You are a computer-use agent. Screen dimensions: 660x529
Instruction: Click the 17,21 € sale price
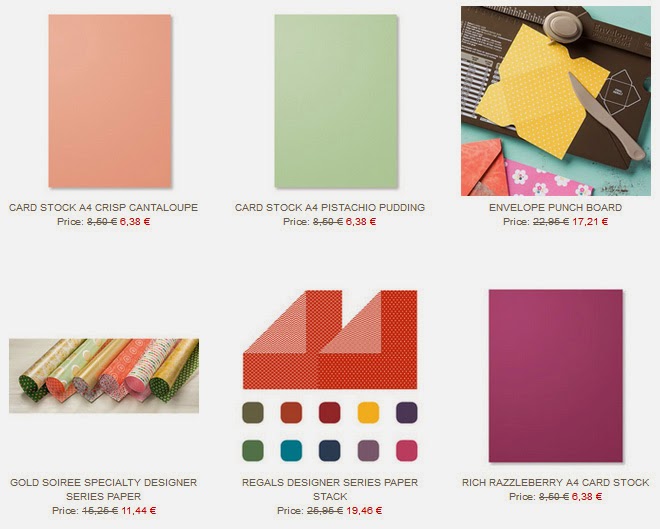pos(590,221)
